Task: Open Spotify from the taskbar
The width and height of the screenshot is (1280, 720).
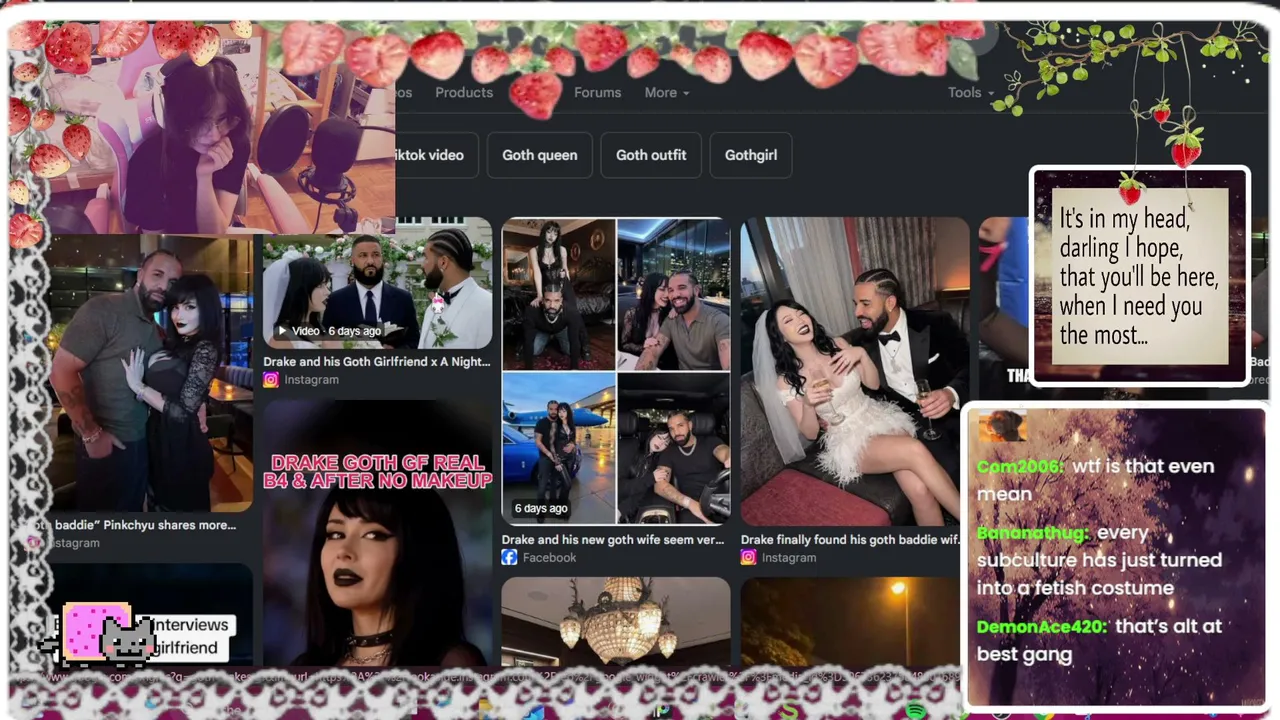Action: coord(914,711)
